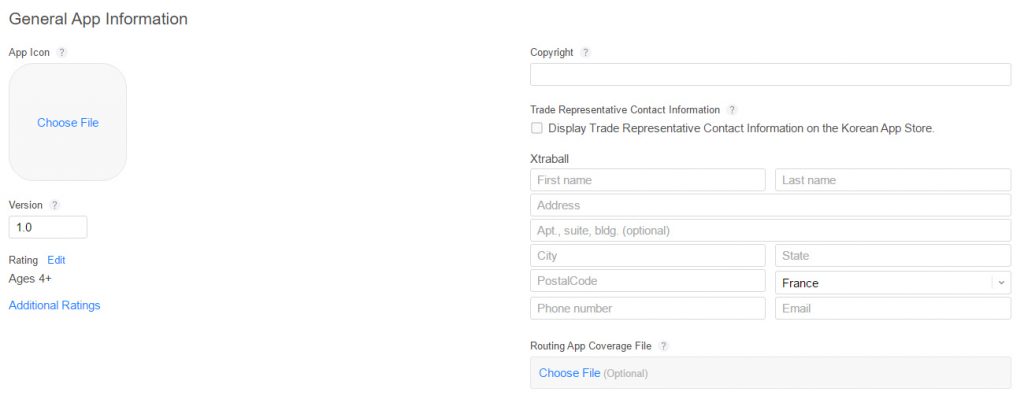Open the Additional Ratings link
The width and height of the screenshot is (1024, 403).
(x=54, y=305)
